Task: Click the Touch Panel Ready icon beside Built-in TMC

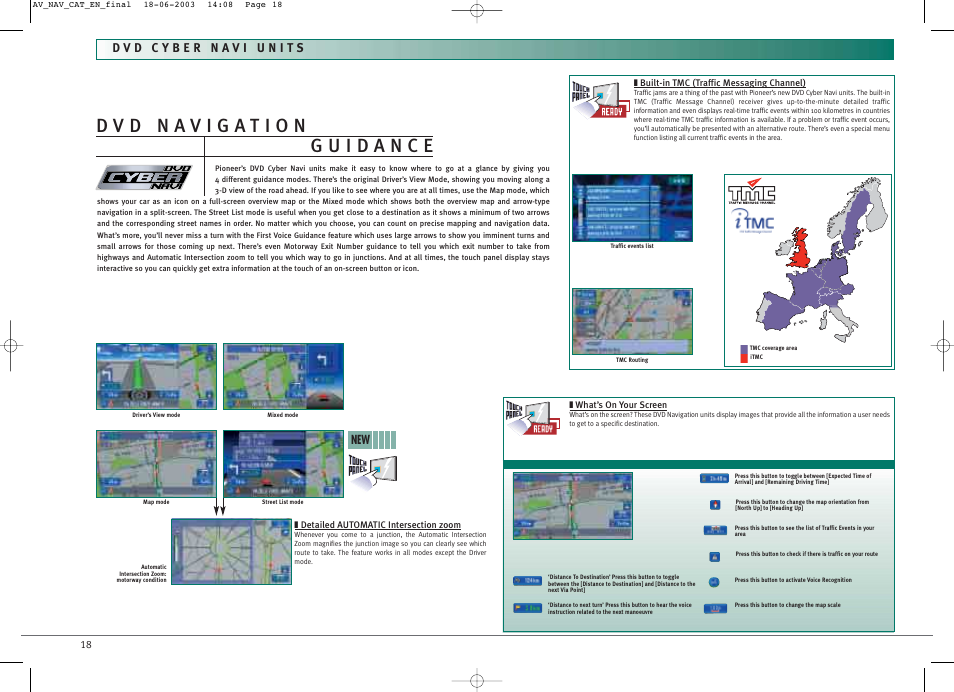Action: coord(600,100)
